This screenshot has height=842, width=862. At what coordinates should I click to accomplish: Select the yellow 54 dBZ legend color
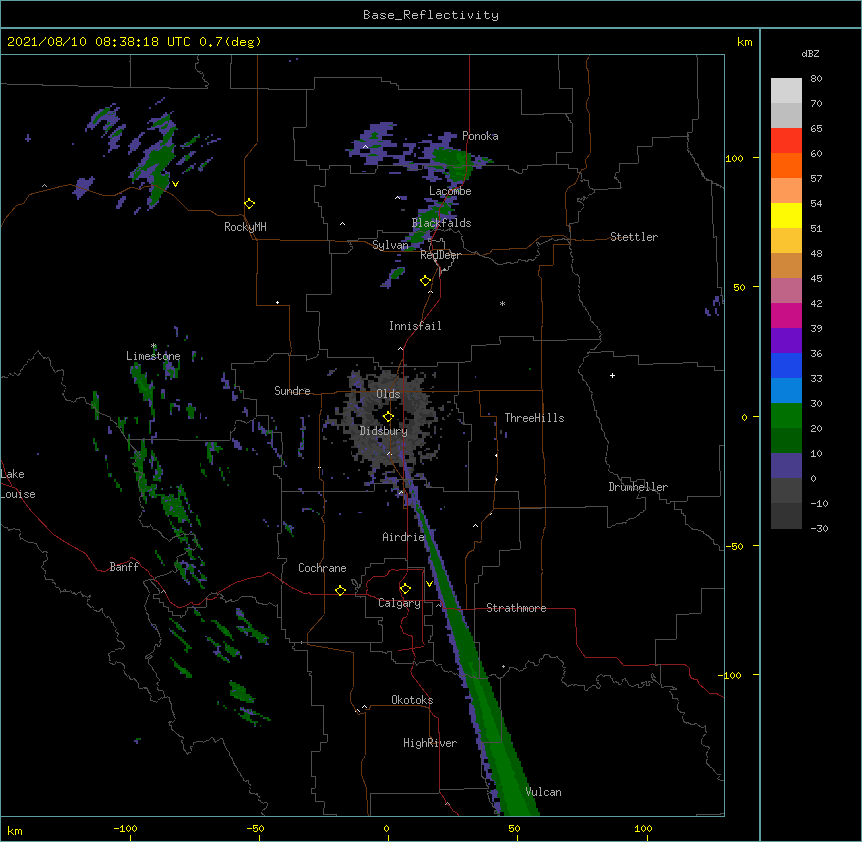point(786,215)
